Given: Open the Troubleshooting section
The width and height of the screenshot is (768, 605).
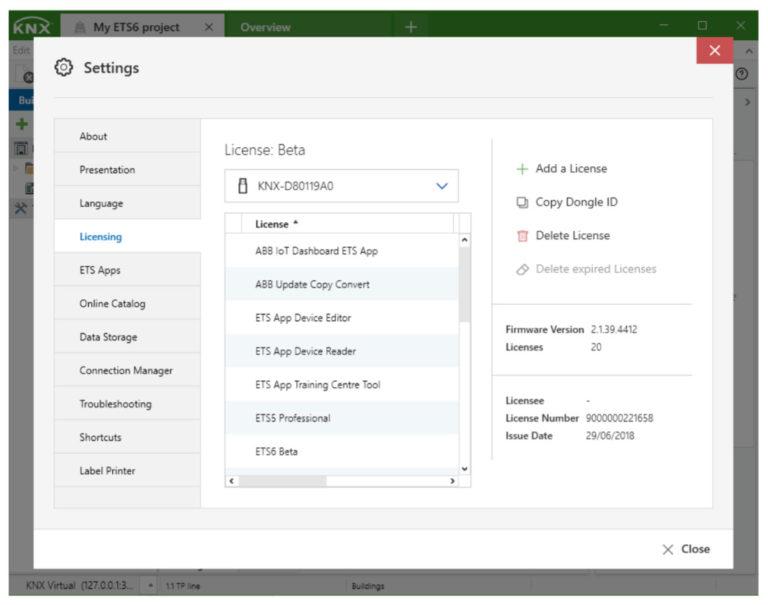Looking at the screenshot, I should coord(127,404).
